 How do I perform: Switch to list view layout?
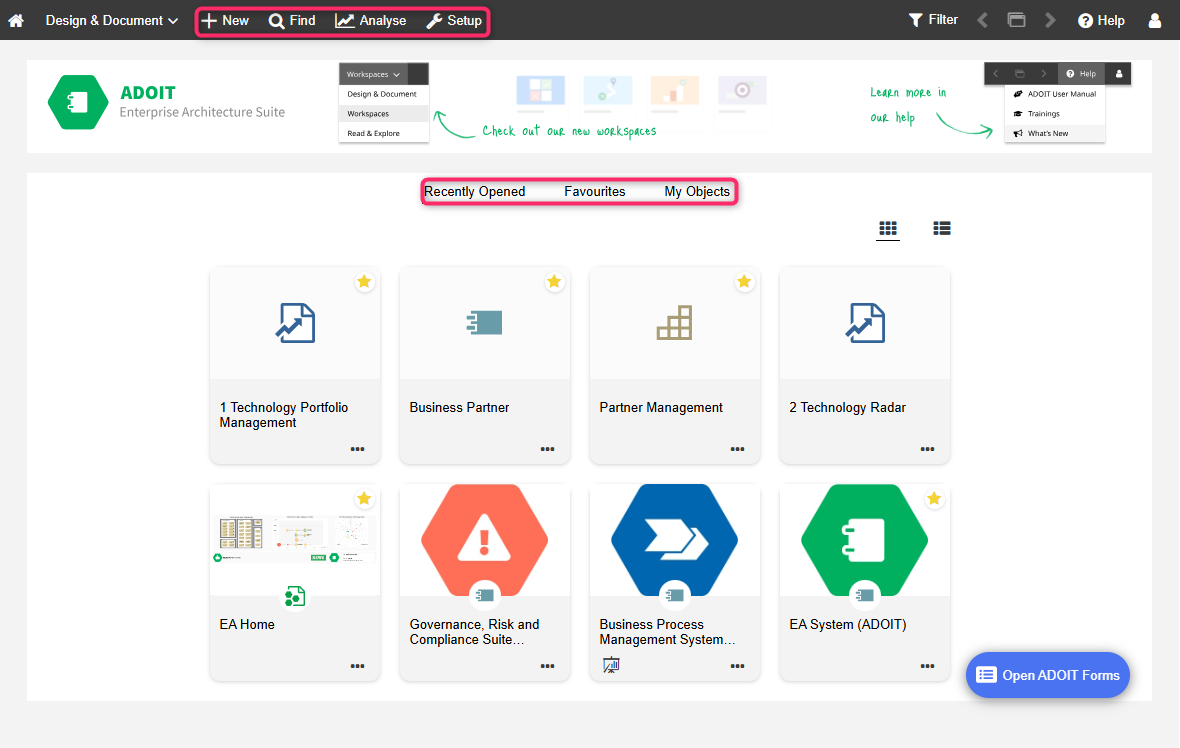point(941,228)
